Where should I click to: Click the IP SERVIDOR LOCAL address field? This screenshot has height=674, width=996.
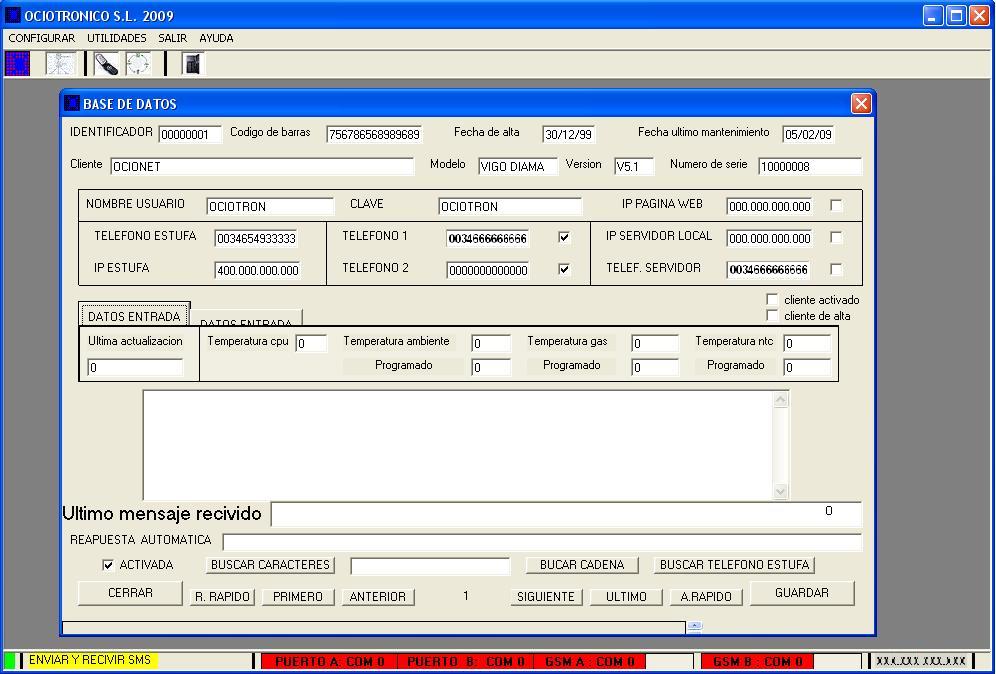(770, 238)
